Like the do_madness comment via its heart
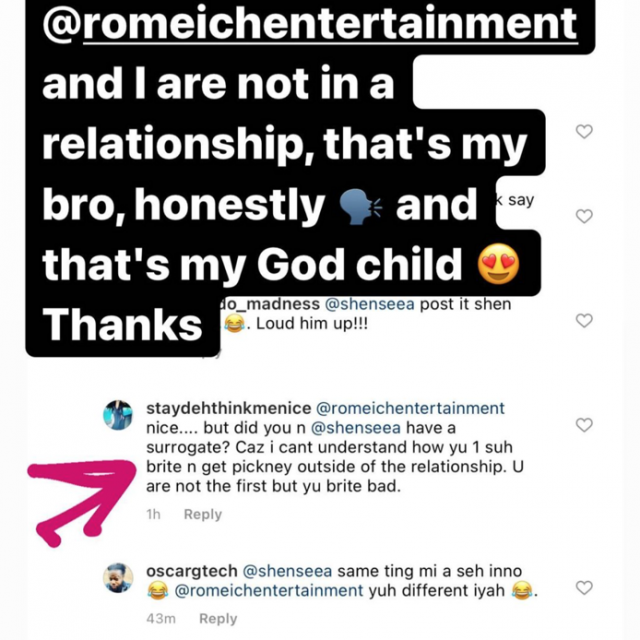This screenshot has width=640, height=640. [585, 321]
